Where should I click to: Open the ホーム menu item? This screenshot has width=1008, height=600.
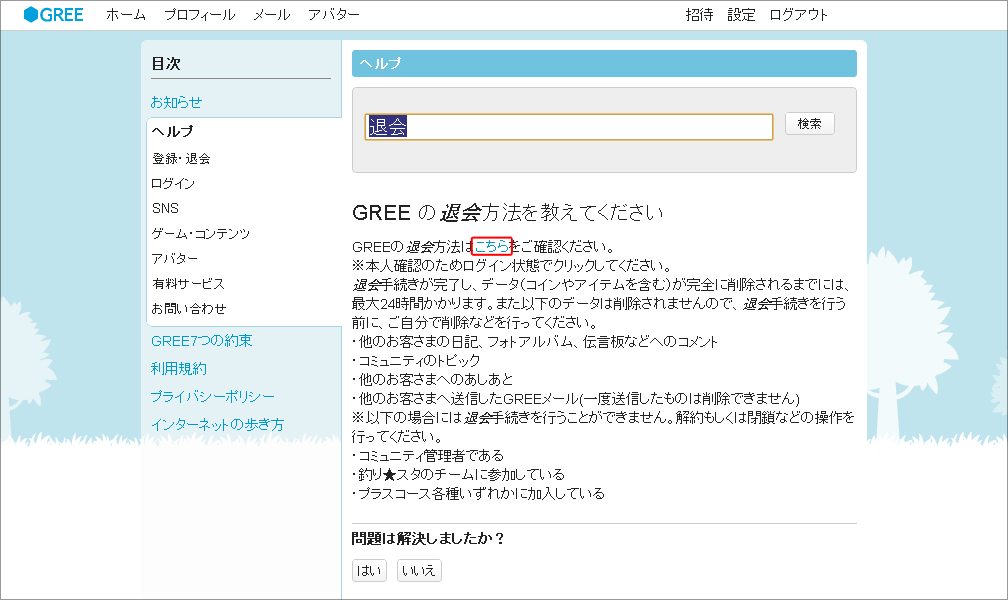126,15
